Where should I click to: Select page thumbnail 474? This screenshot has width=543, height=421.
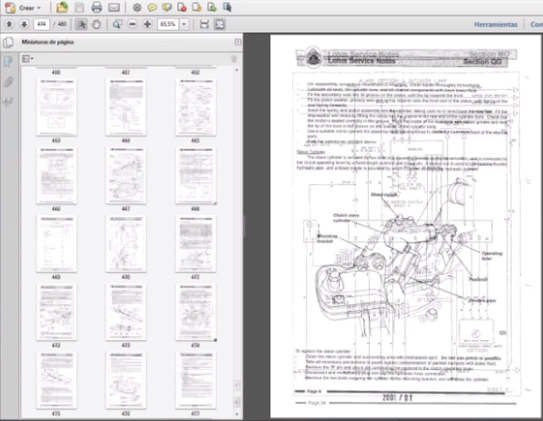pos(196,312)
